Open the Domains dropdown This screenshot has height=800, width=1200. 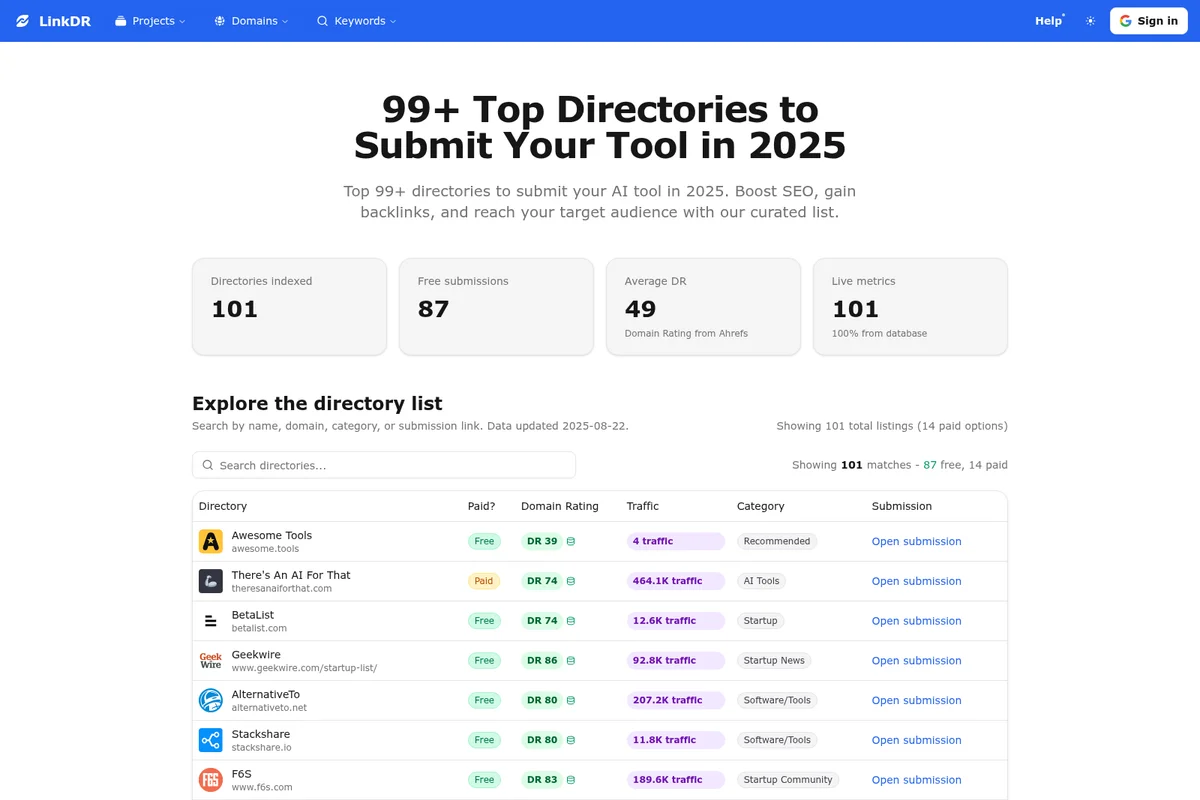[250, 20]
